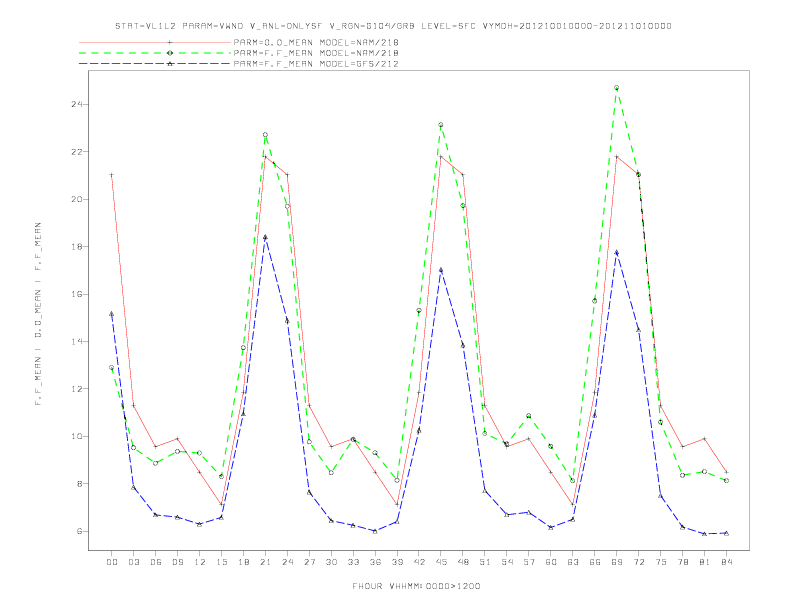Click y-axis tick value 14
Screen dimensions: 792x612
76,342
